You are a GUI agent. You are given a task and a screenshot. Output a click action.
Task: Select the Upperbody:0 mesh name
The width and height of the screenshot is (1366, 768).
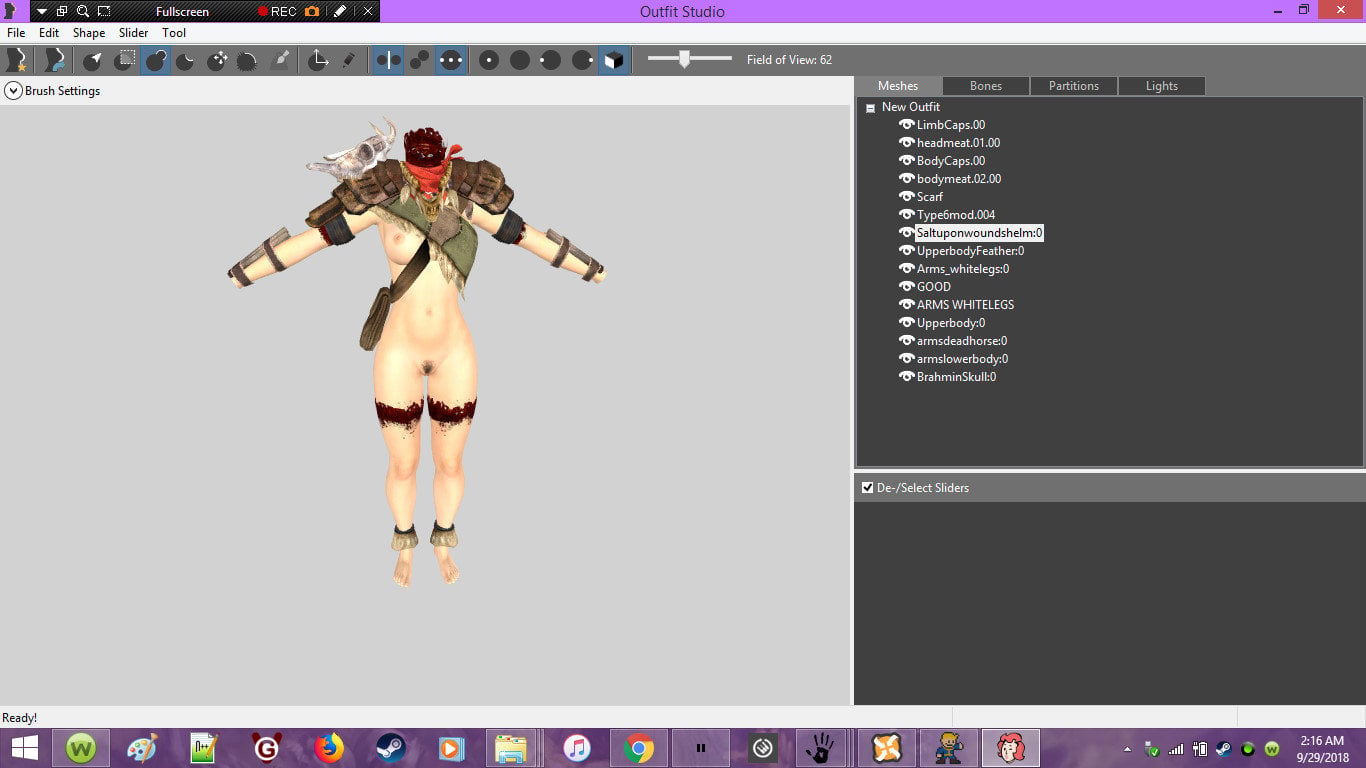pos(951,323)
